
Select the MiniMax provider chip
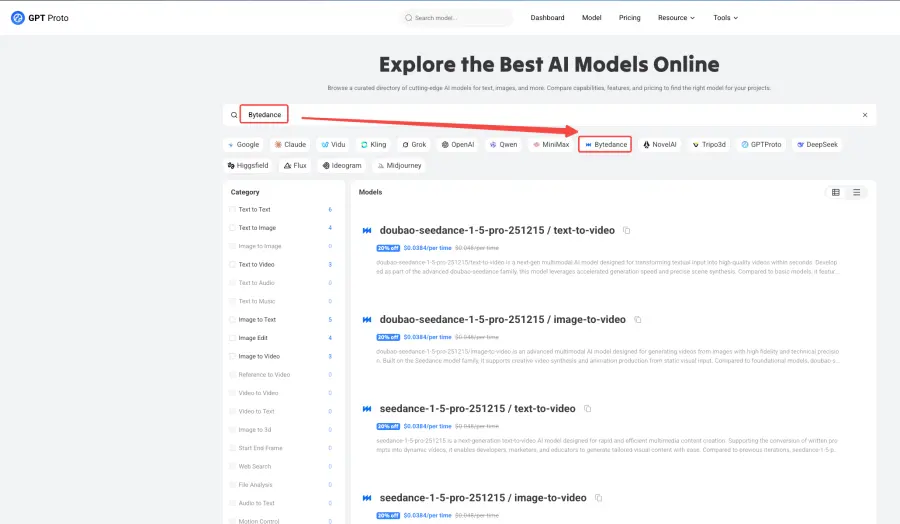[551, 145]
